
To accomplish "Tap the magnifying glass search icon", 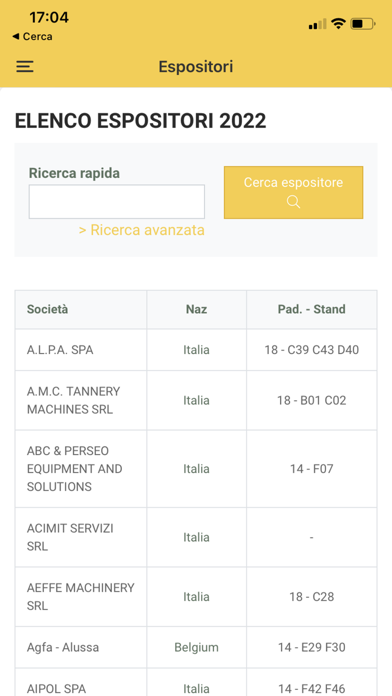I will pos(293,202).
